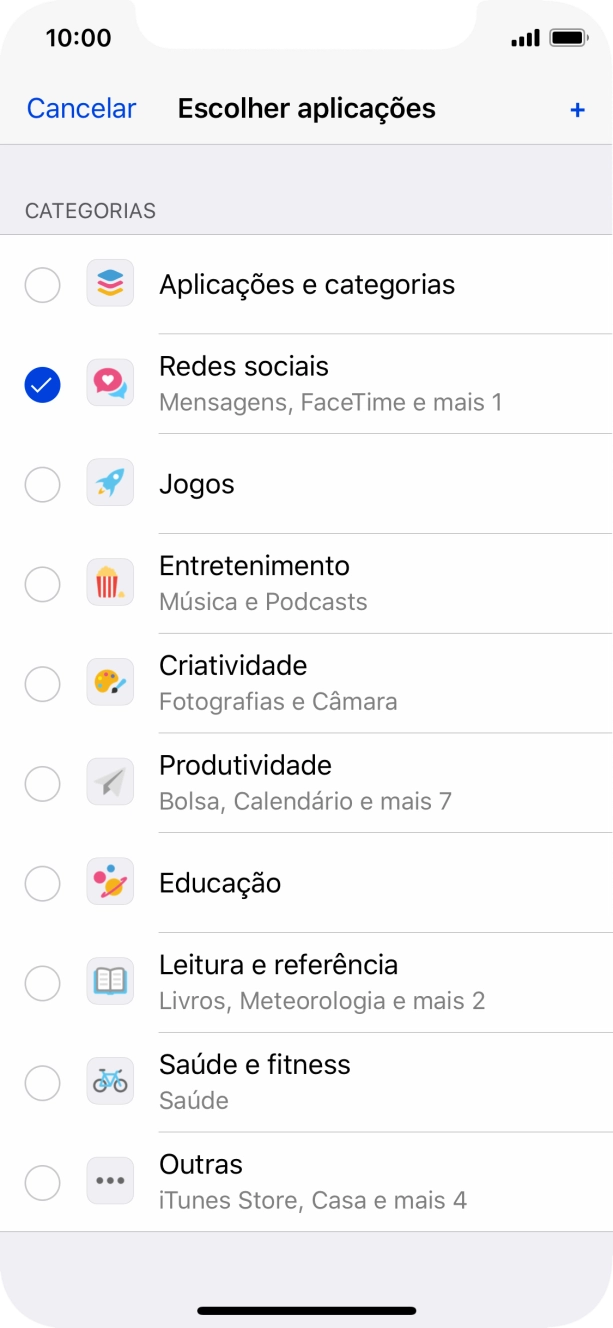
Task: Tap the ellipsis icon for Outras
Action: pos(110,1181)
